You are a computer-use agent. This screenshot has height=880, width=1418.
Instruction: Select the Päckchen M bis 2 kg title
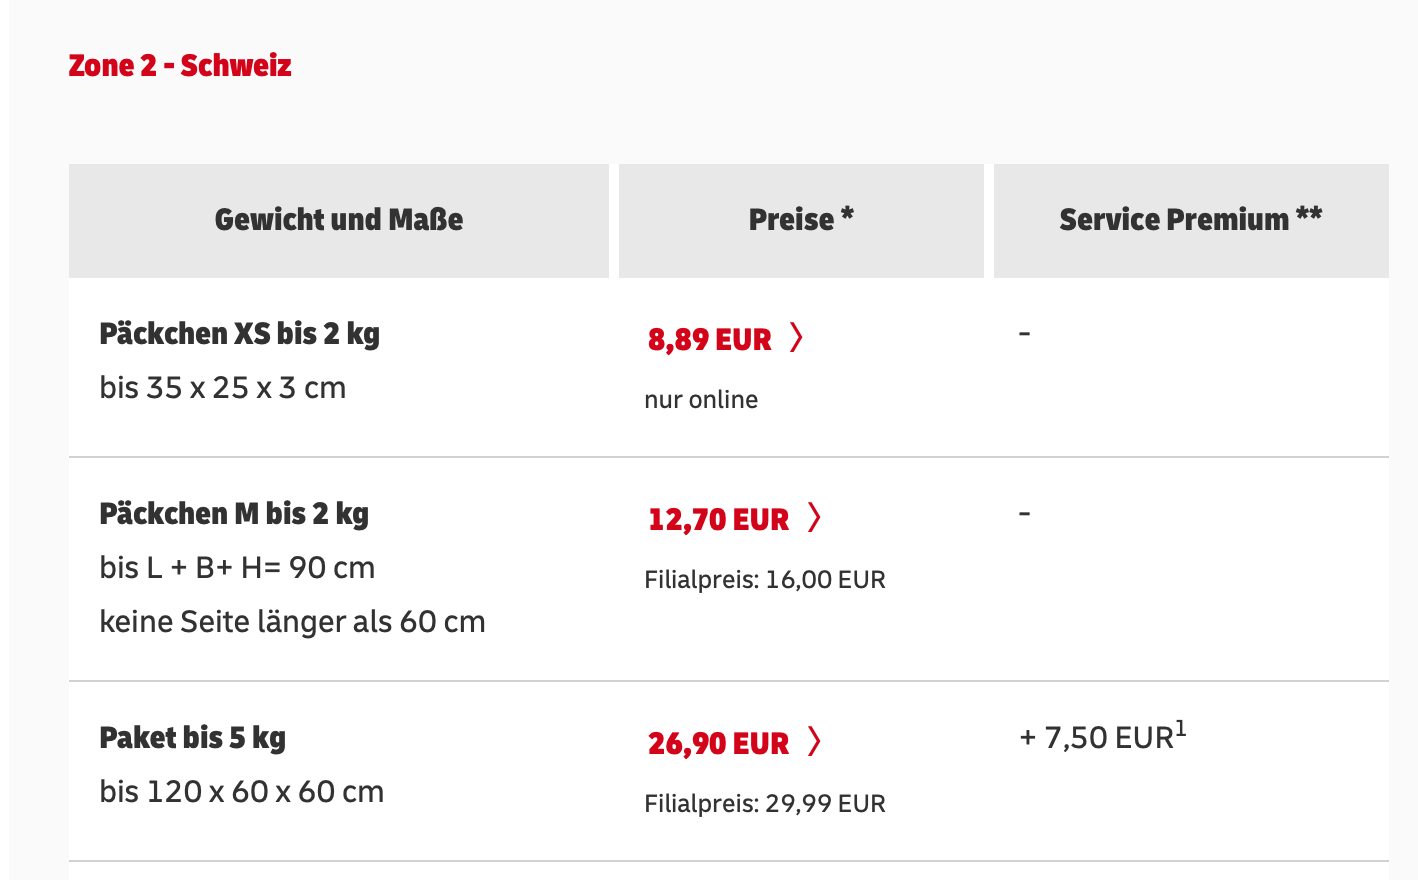pyautogui.click(x=234, y=514)
